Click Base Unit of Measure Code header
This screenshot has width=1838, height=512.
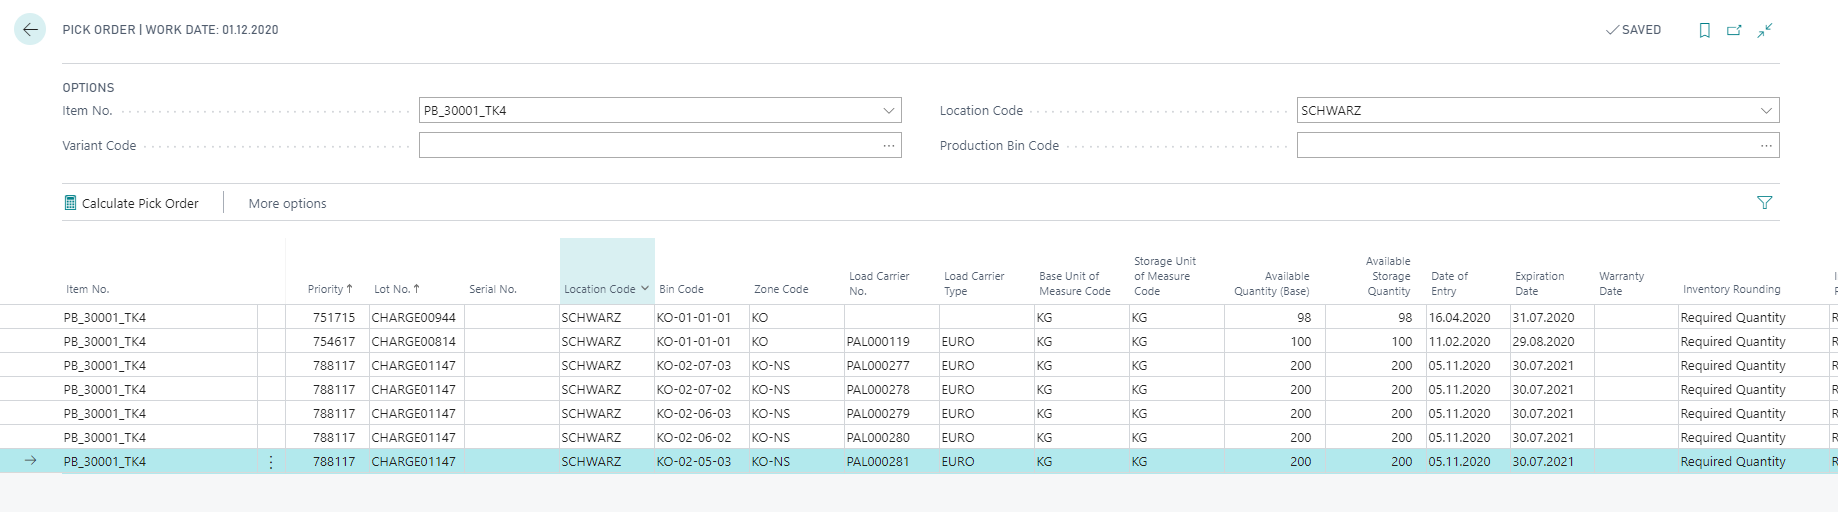[1075, 283]
